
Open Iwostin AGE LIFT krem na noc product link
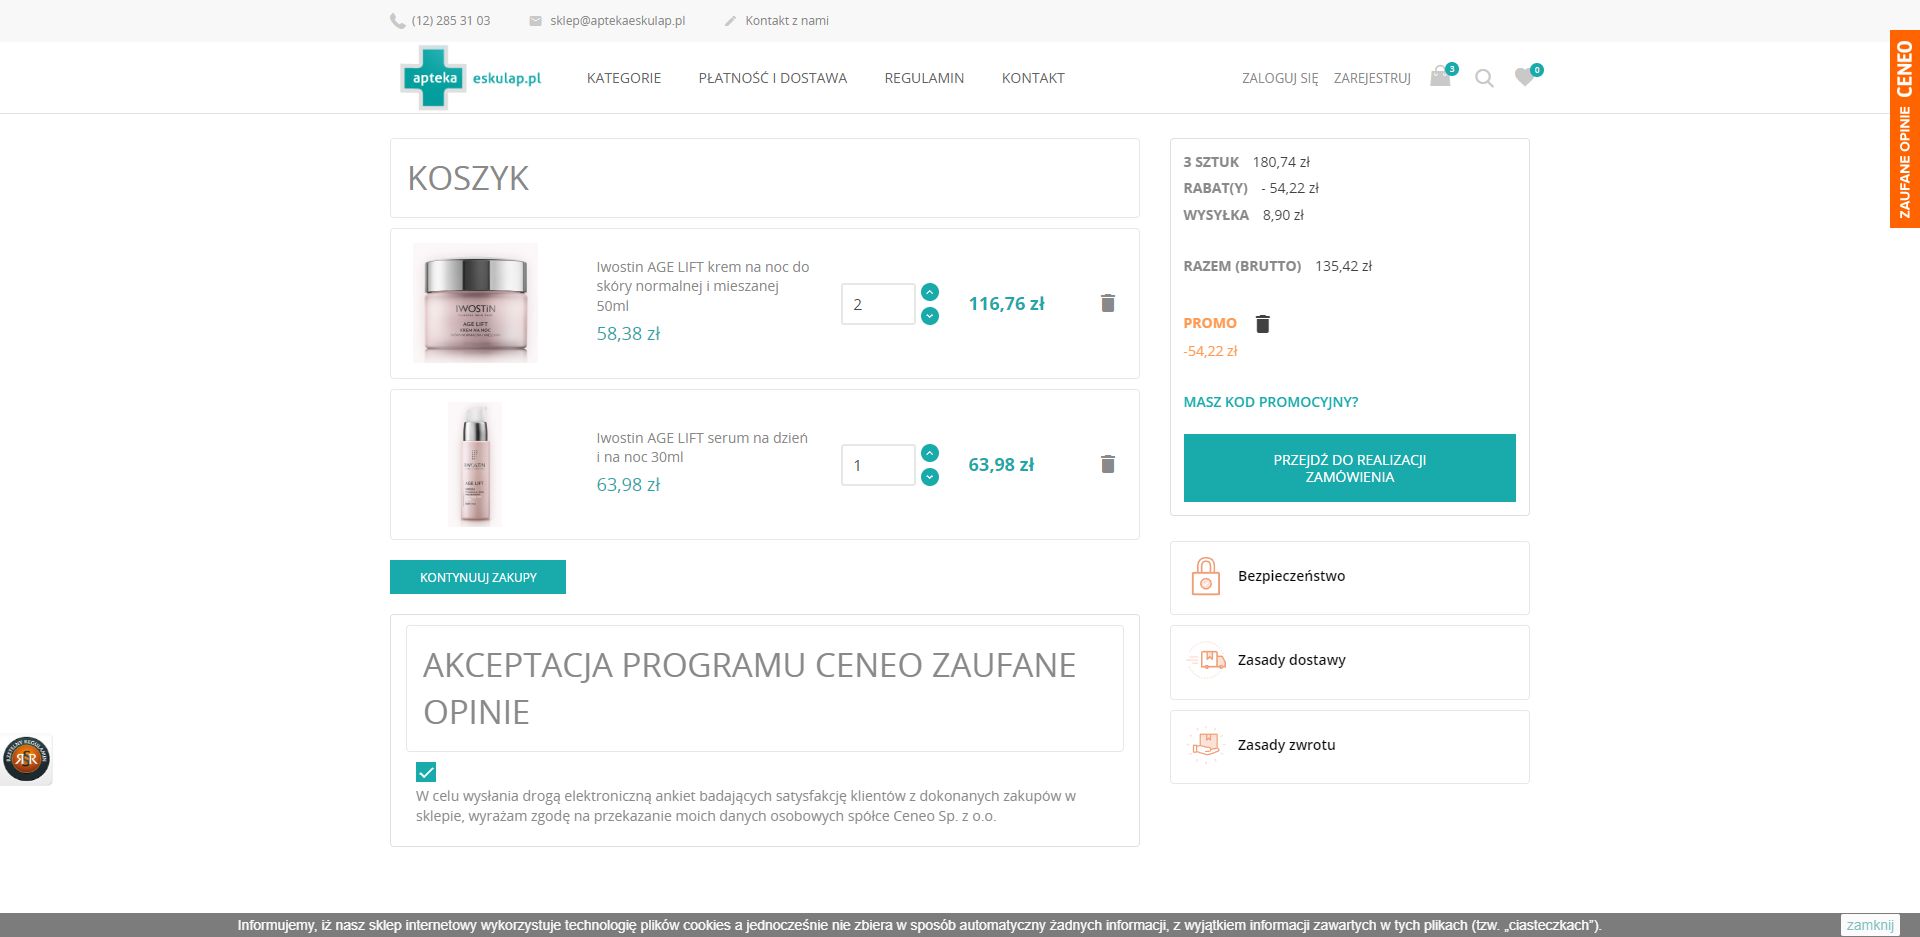(x=703, y=286)
